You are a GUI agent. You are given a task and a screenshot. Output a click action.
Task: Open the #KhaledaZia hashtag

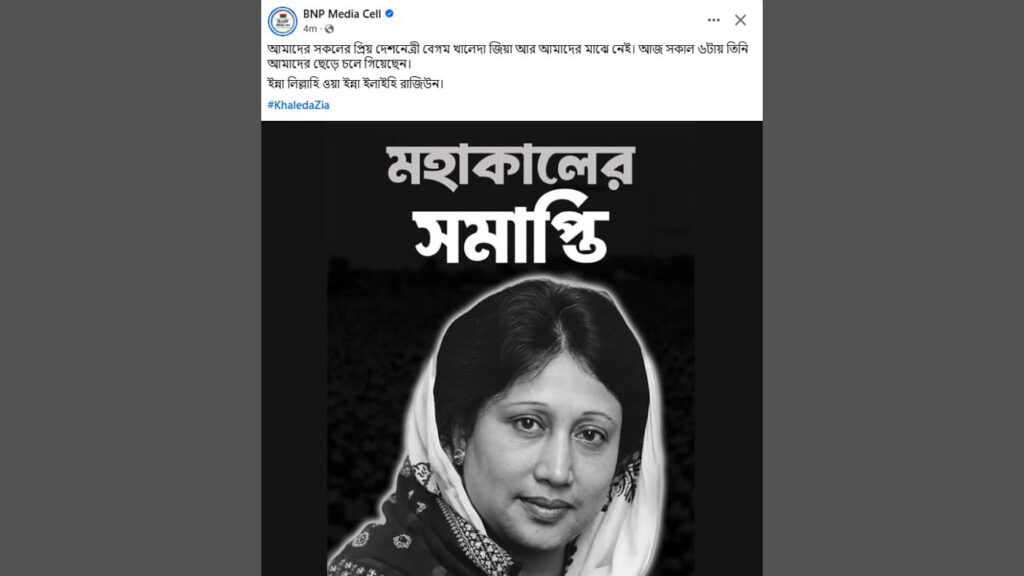298,105
